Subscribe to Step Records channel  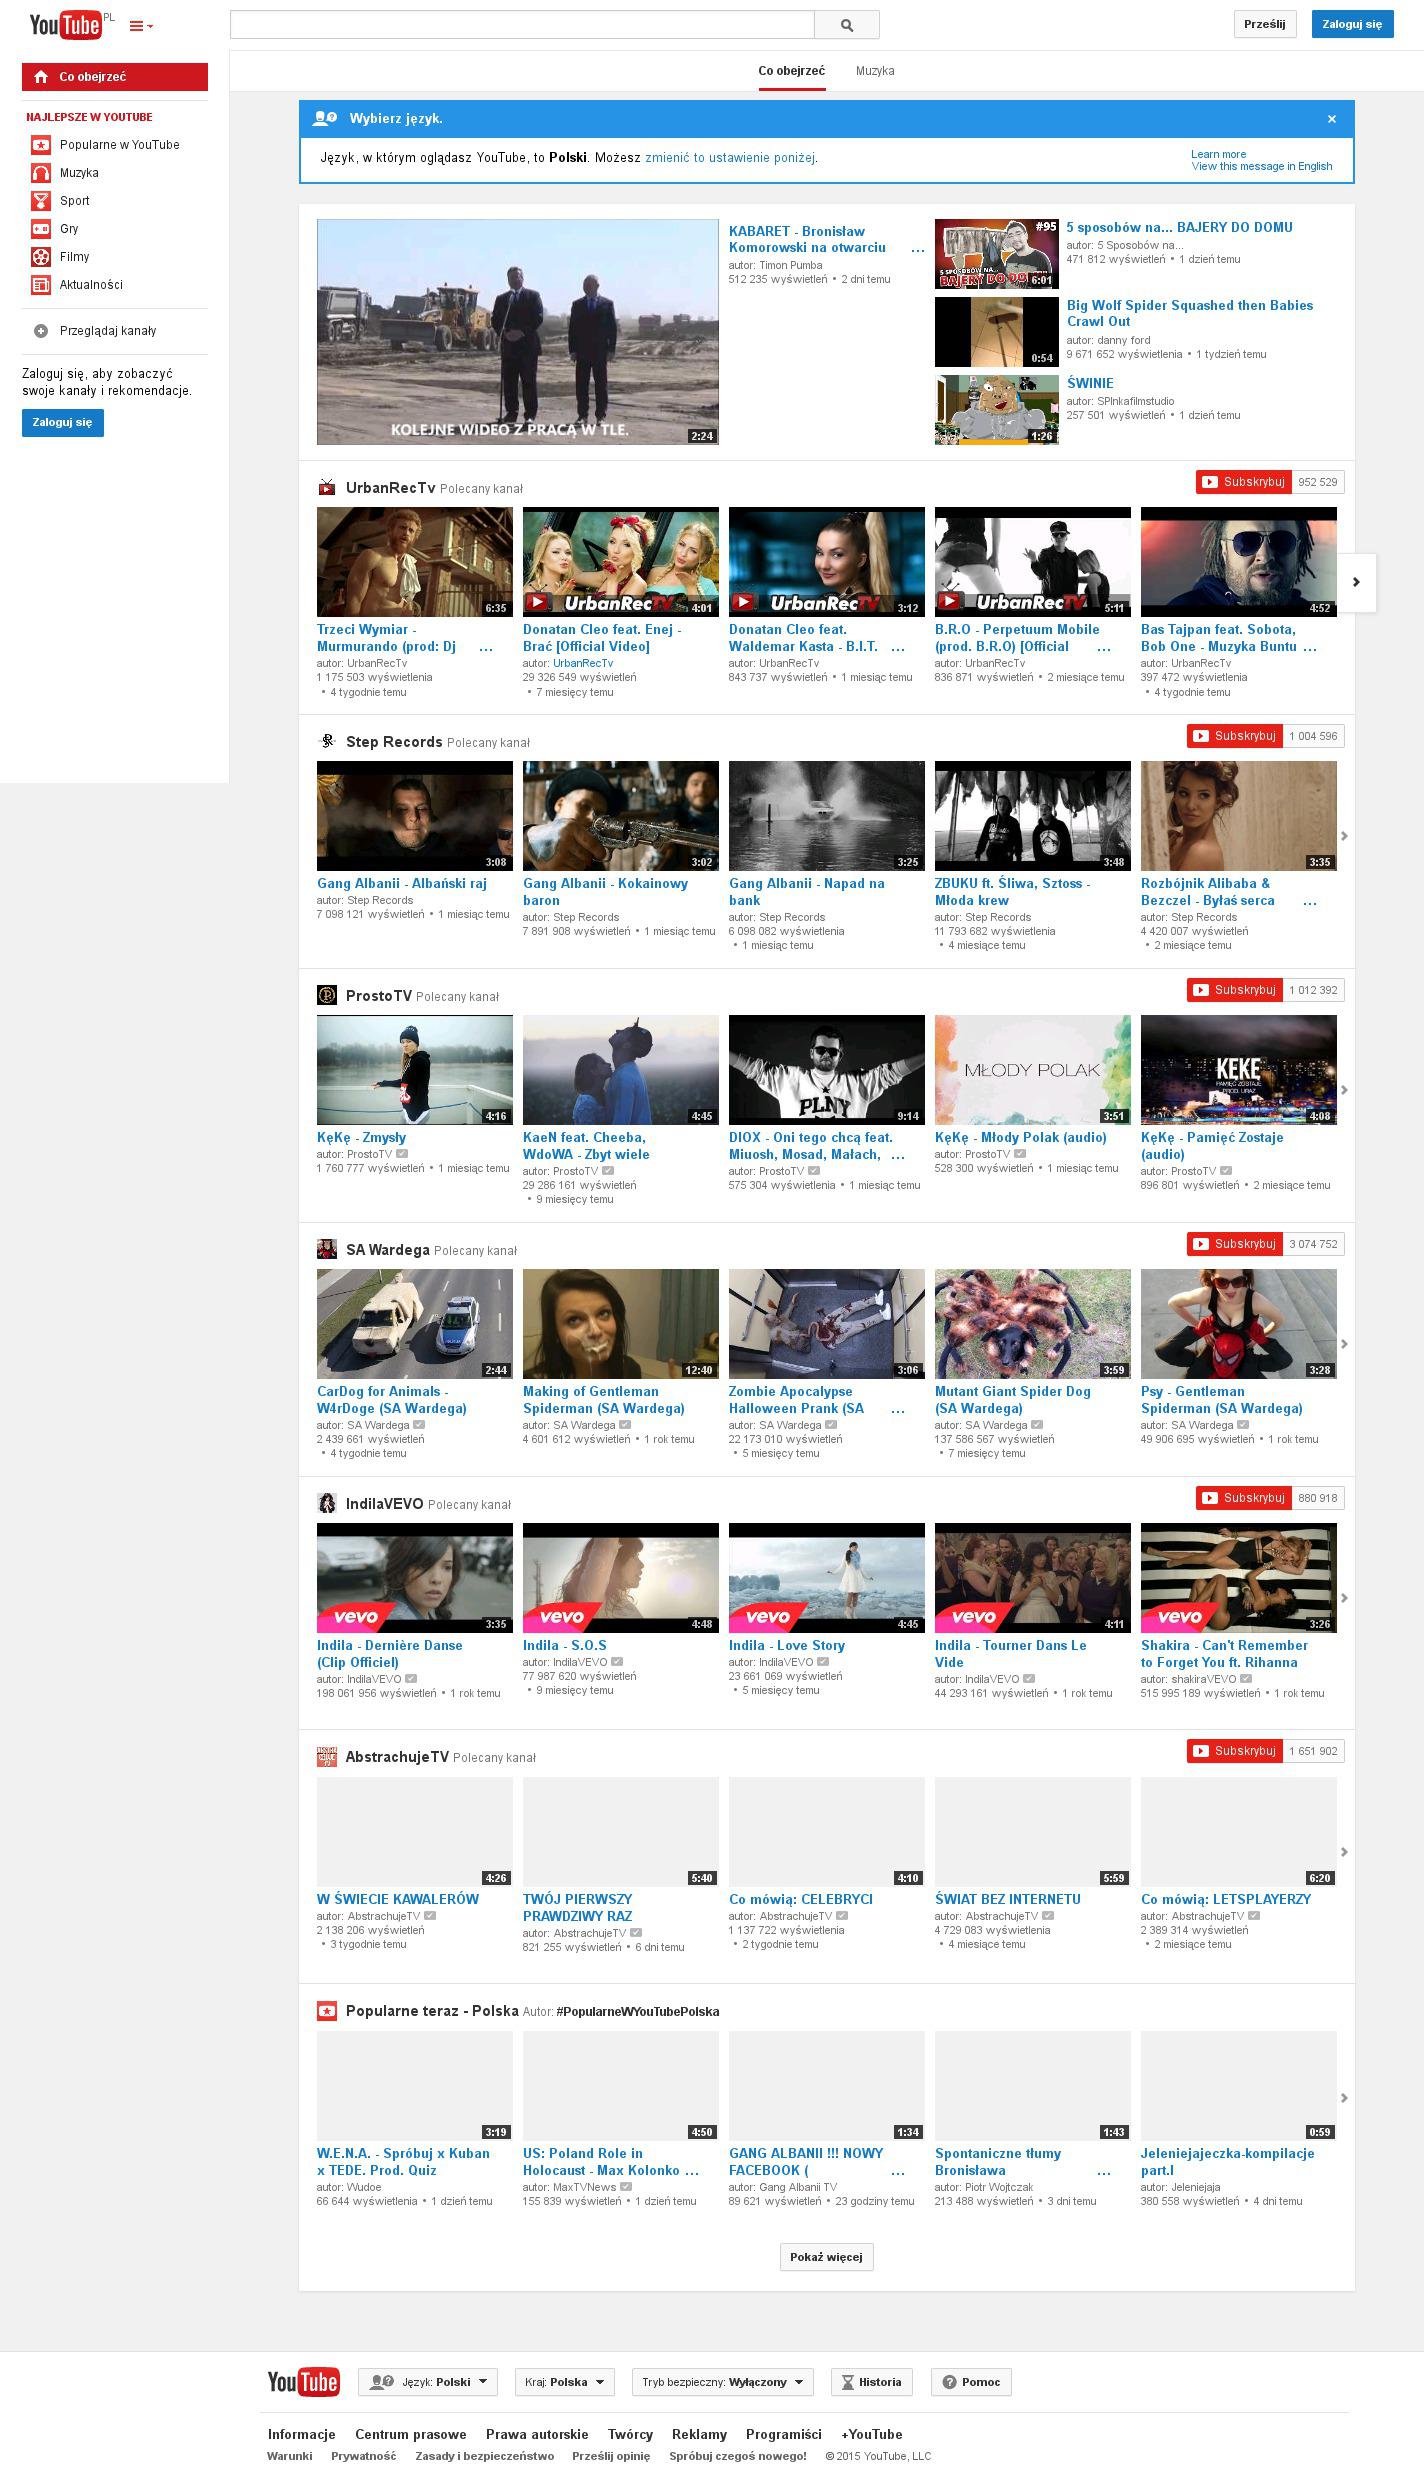coord(1235,736)
